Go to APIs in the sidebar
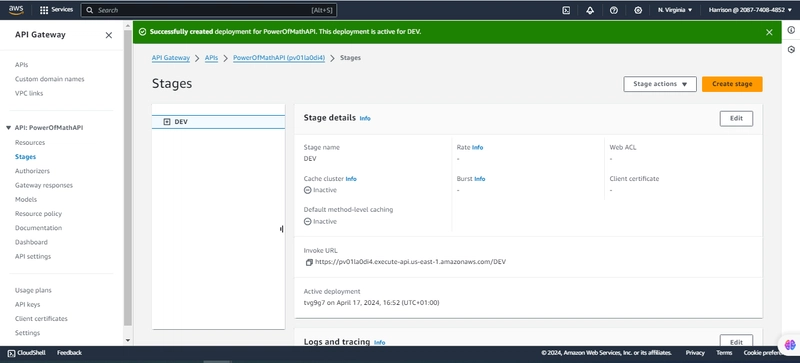 click(x=21, y=65)
